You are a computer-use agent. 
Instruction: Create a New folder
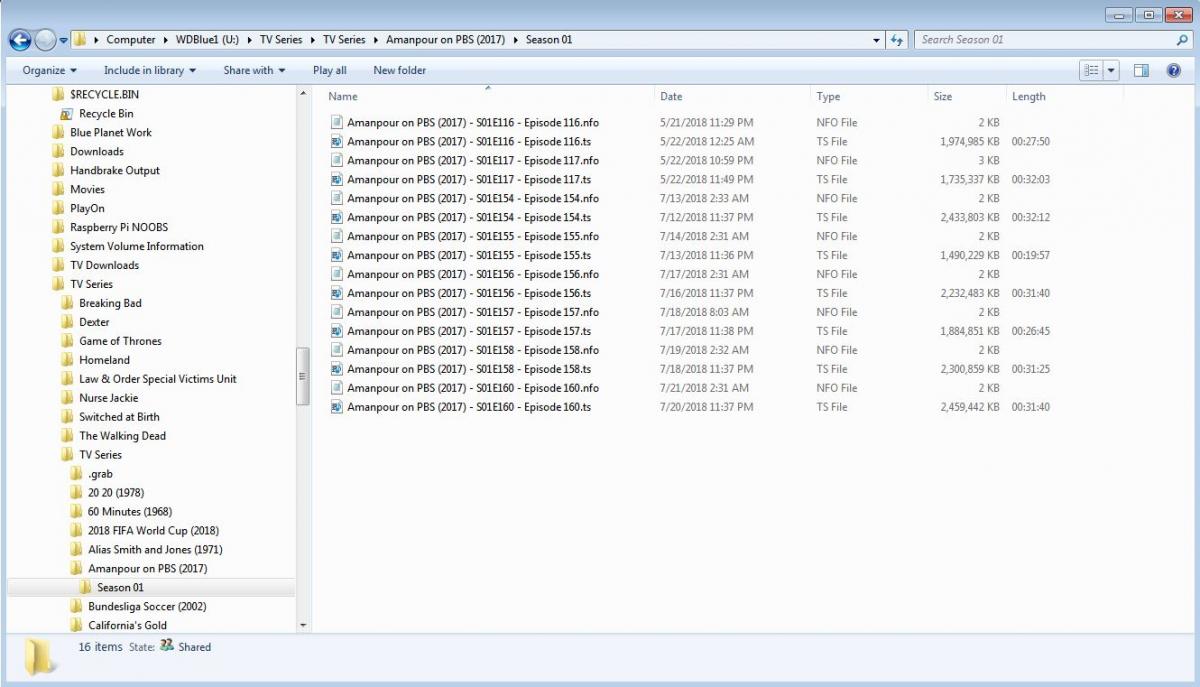pyautogui.click(x=399, y=70)
